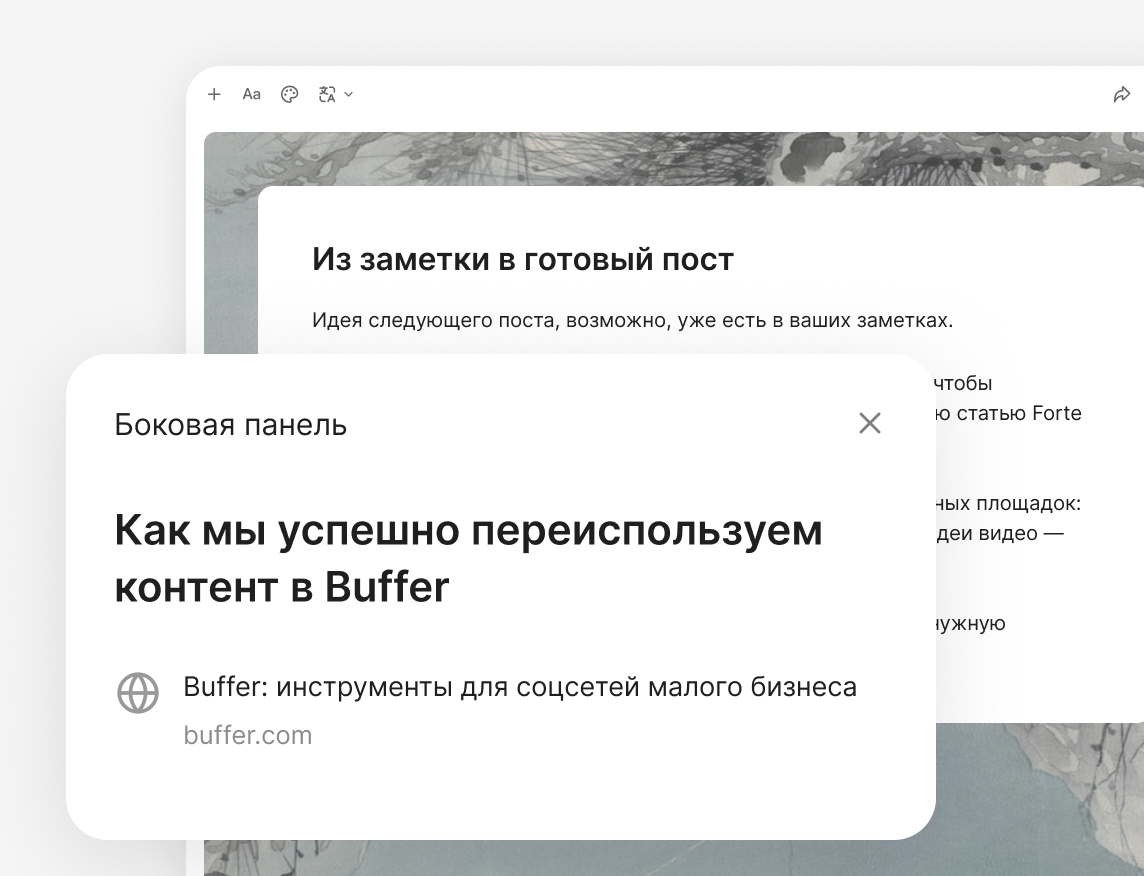Click the plus icon to add content
The image size is (1144, 876).
pos(214,94)
